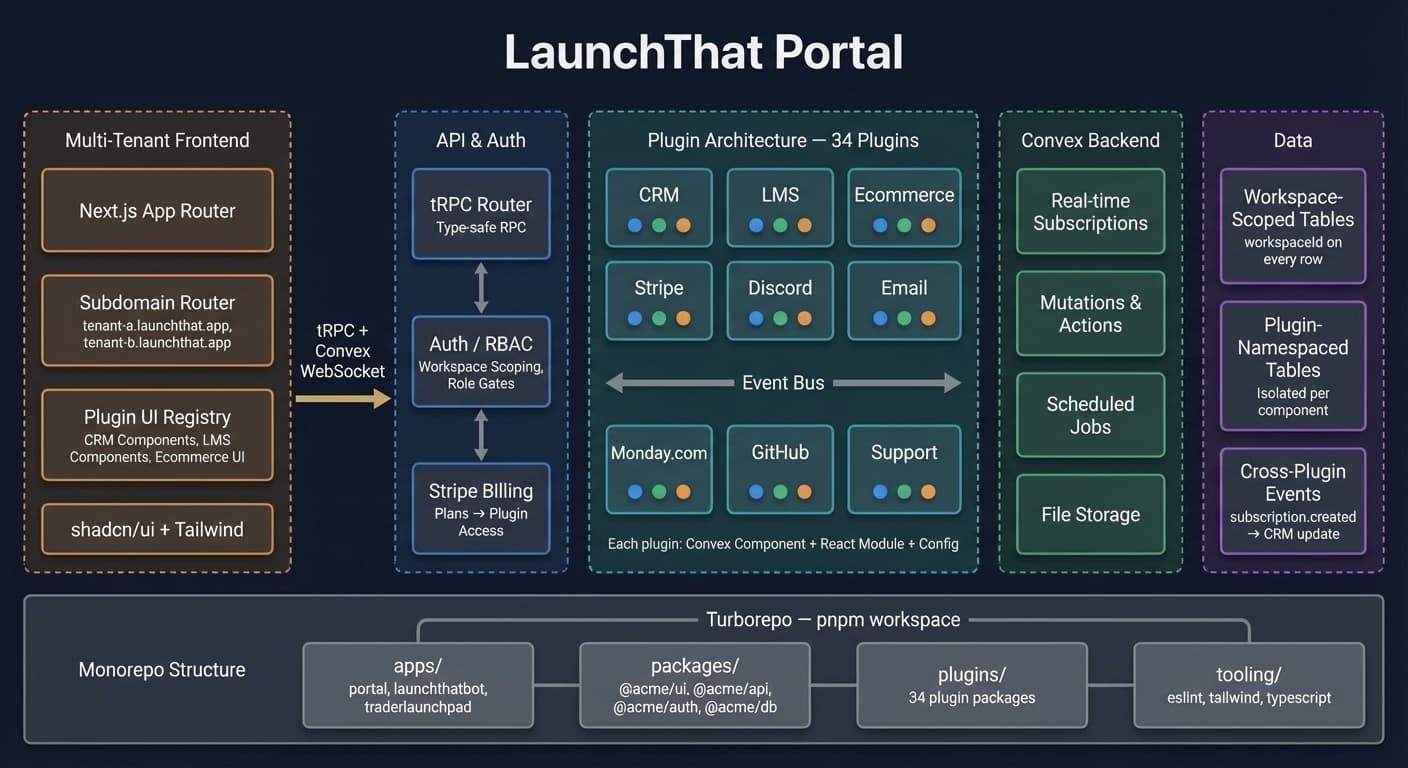Select the Scheduled Jobs box
1408x768 pixels.
point(1090,415)
